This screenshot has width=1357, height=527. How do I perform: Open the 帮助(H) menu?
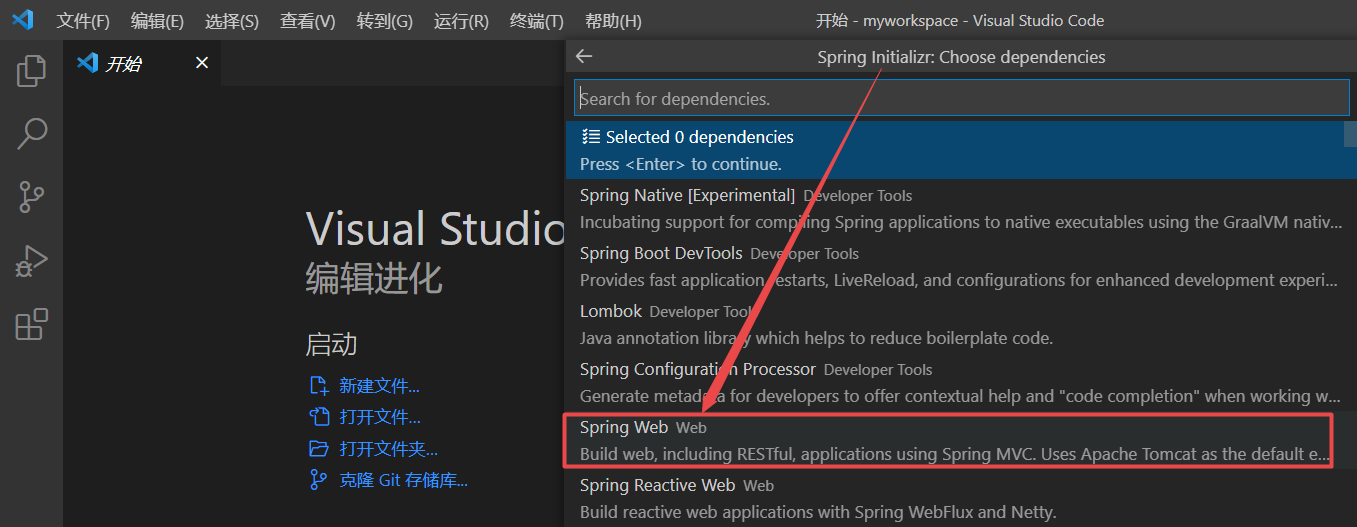click(613, 20)
